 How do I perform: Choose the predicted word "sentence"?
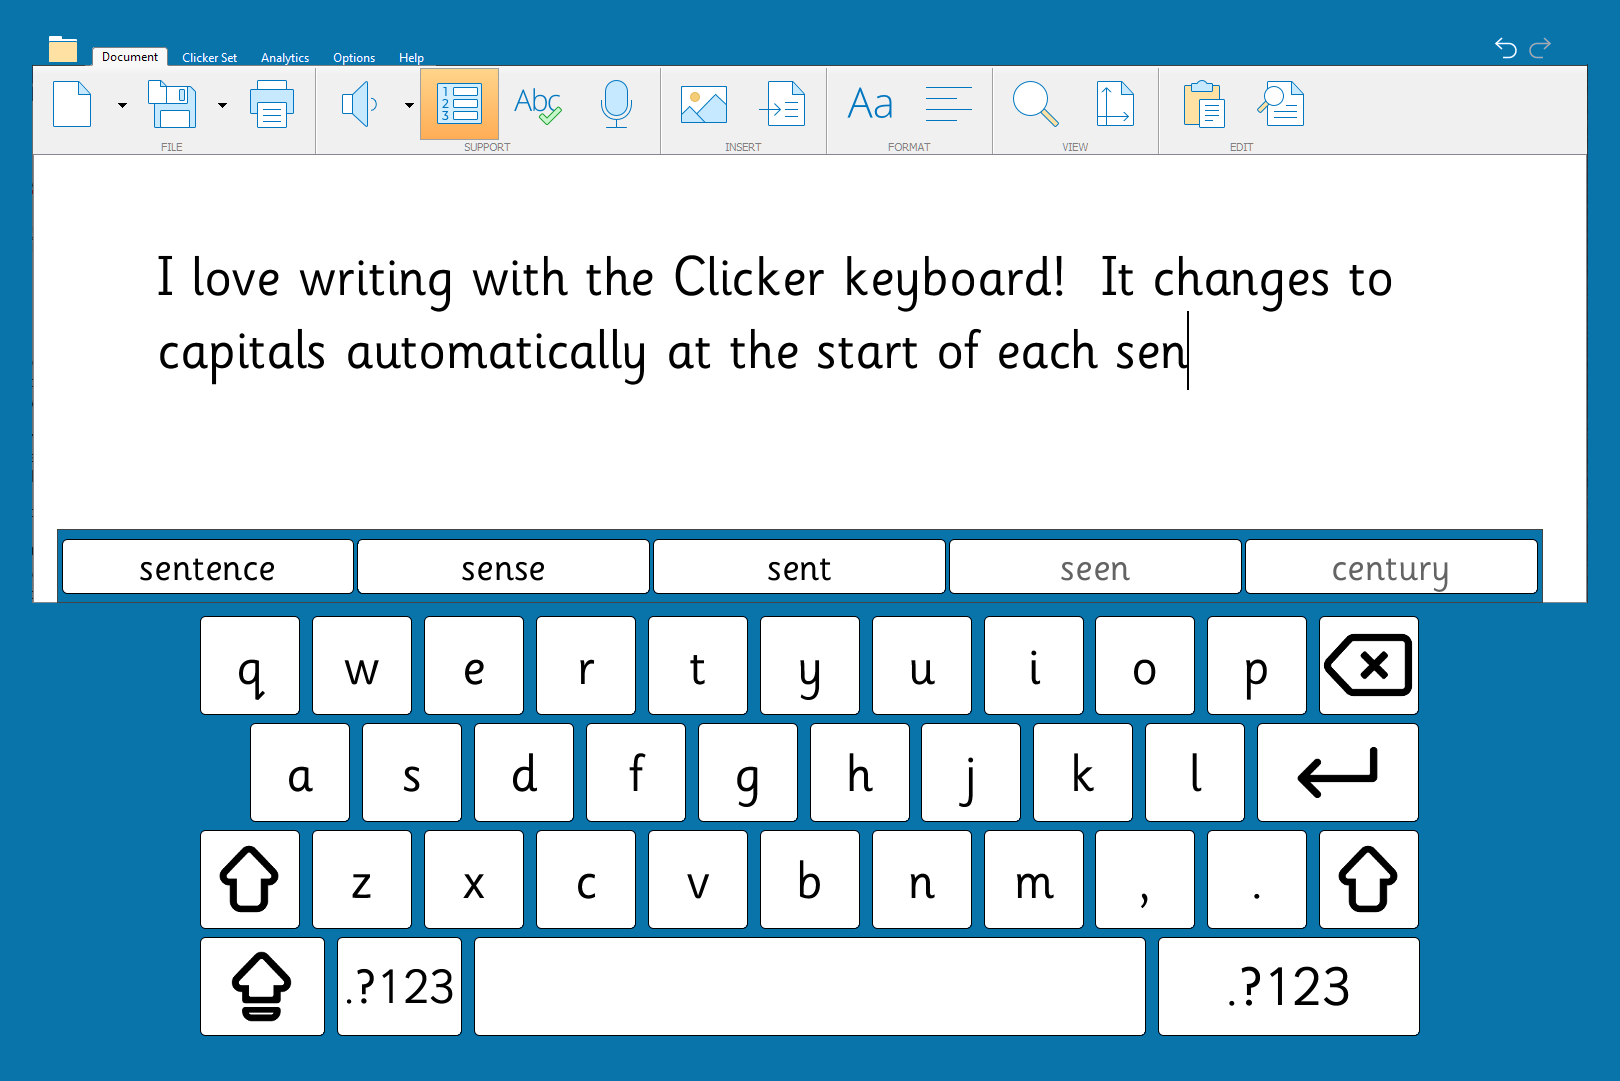tap(207, 568)
